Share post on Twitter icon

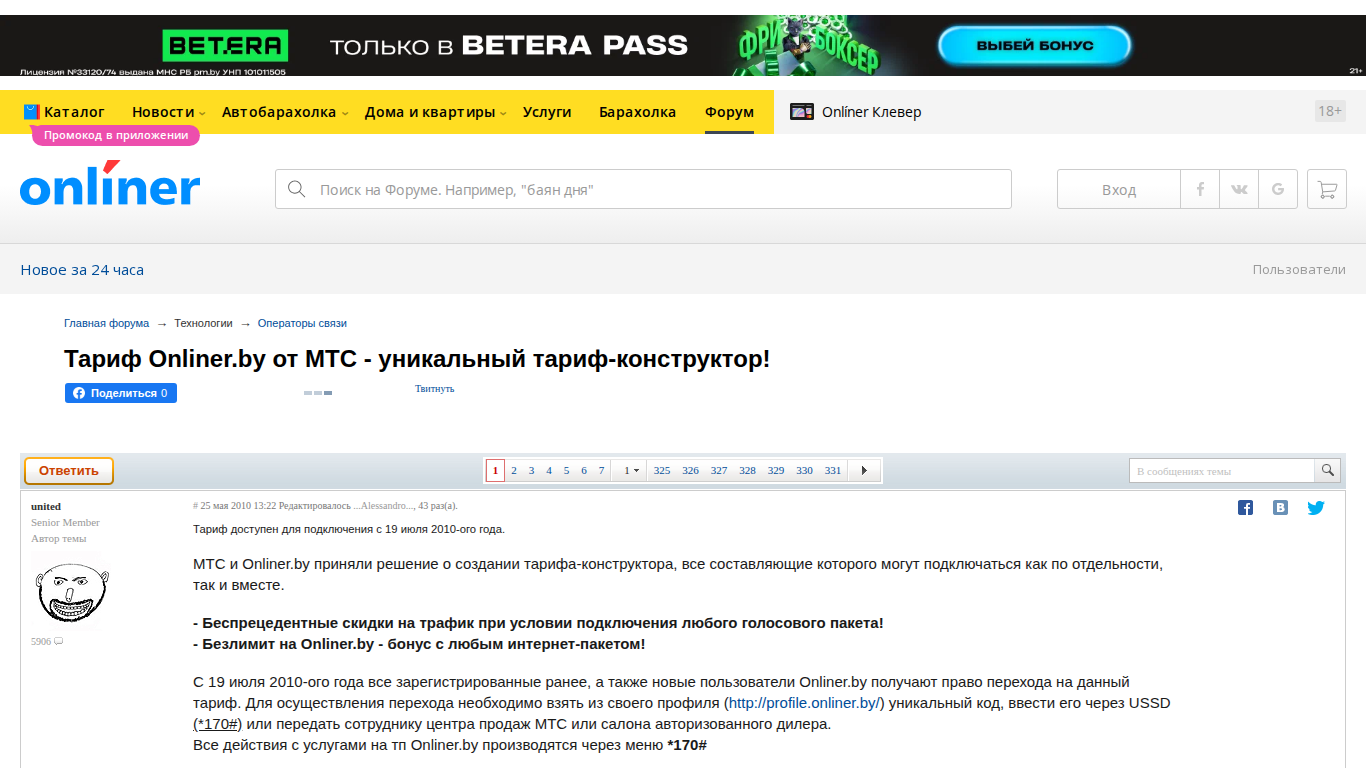pyautogui.click(x=1316, y=508)
